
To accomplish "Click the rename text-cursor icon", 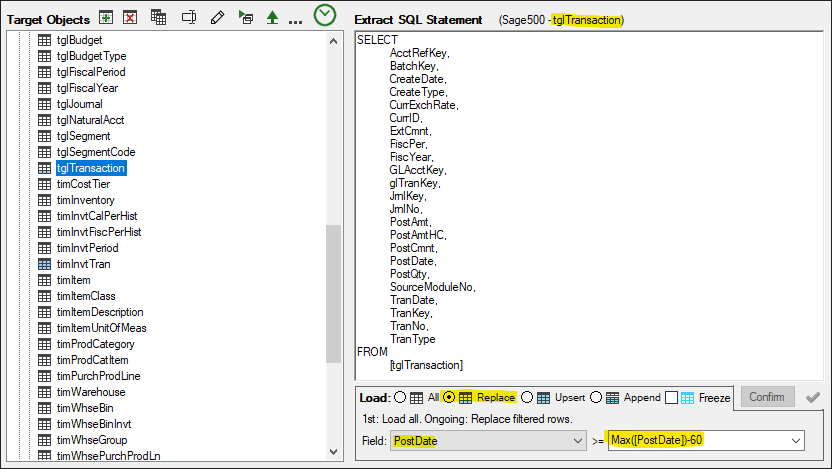I will [189, 18].
